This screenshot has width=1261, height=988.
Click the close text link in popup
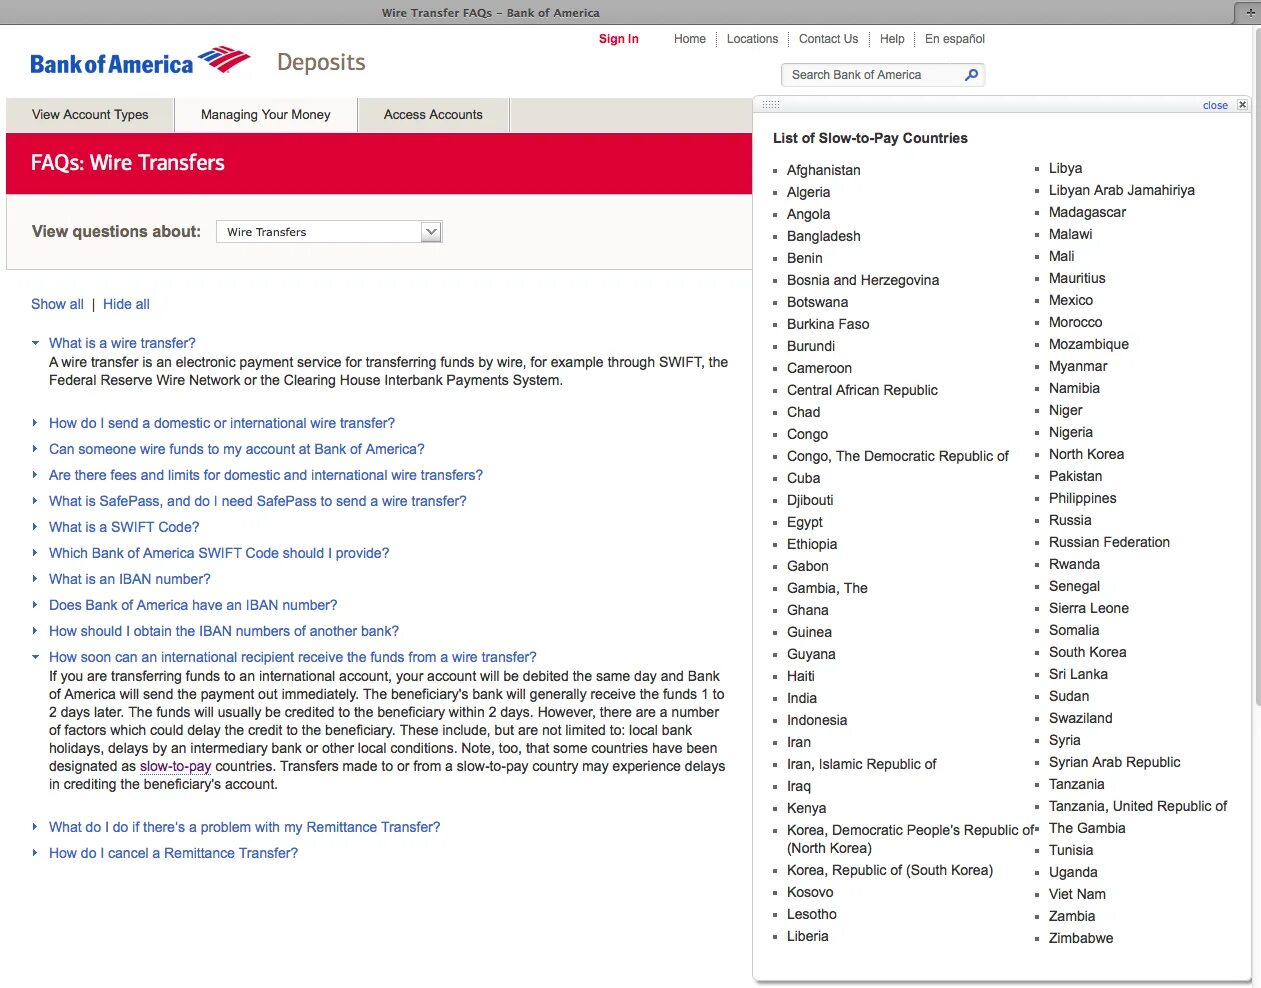coord(1215,105)
